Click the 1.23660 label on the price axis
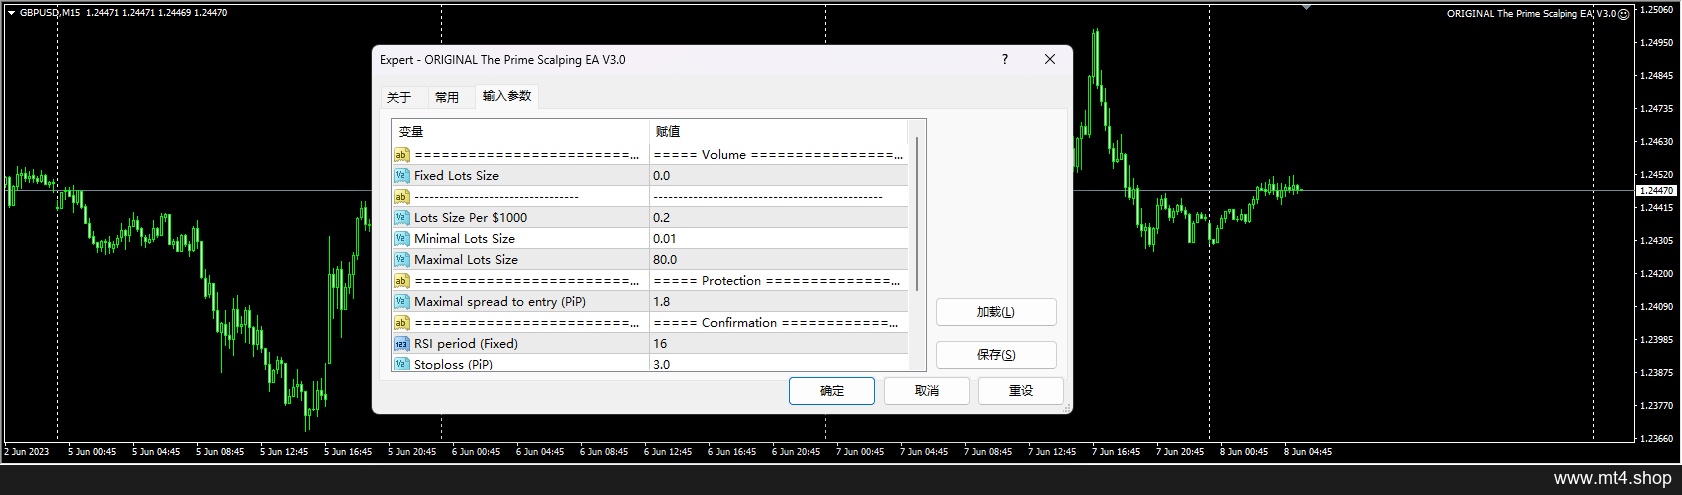Screen dimensions: 1682x495 [1657, 439]
